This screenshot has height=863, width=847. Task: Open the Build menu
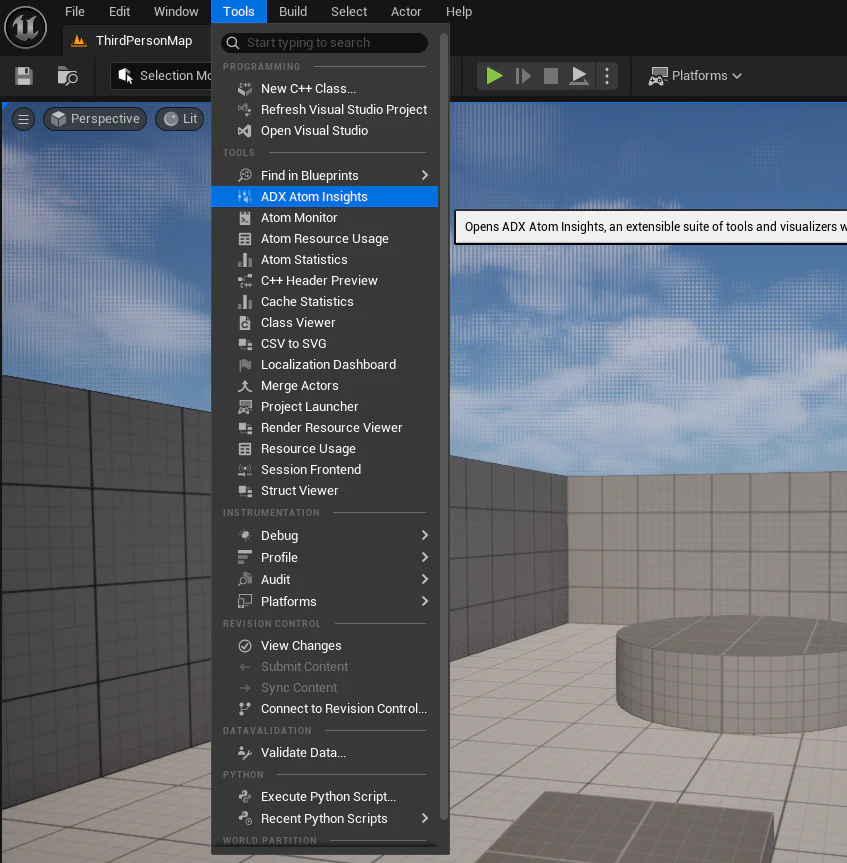[293, 12]
